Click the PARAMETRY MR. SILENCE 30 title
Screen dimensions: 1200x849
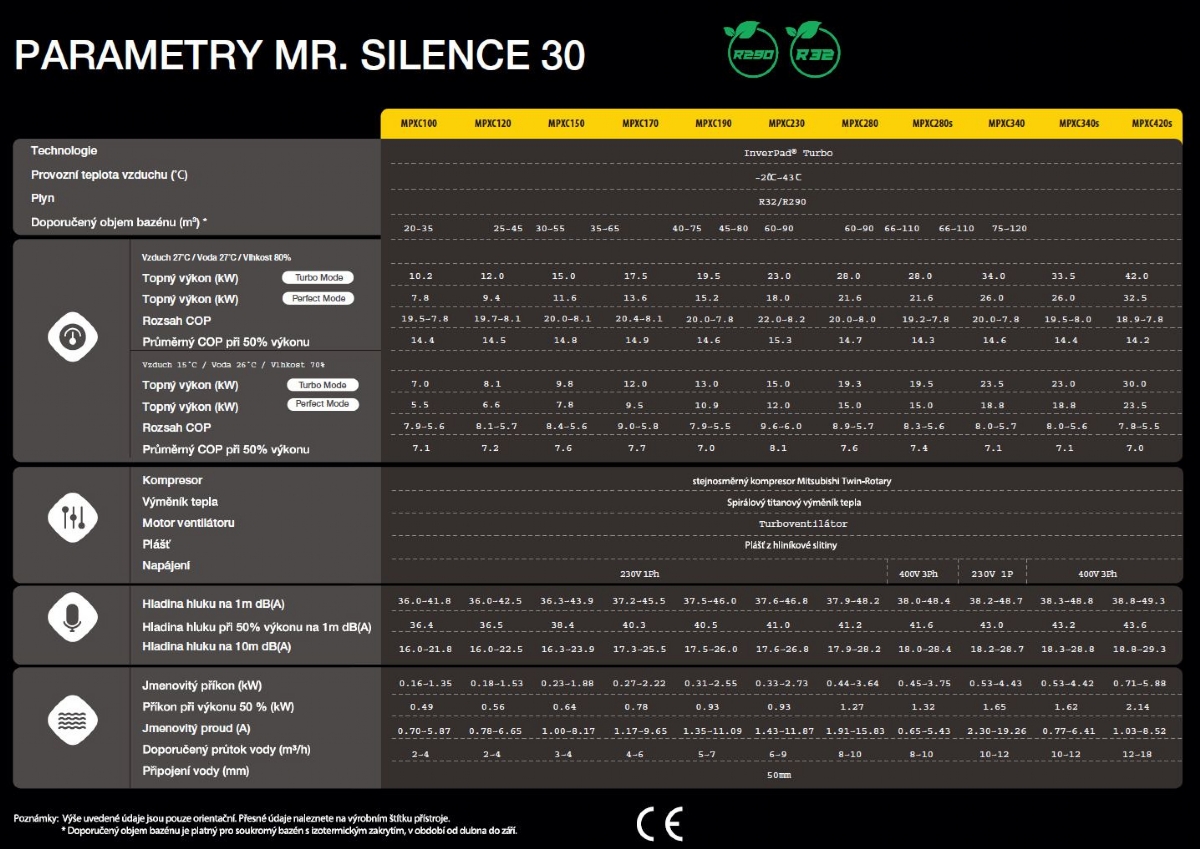point(300,56)
